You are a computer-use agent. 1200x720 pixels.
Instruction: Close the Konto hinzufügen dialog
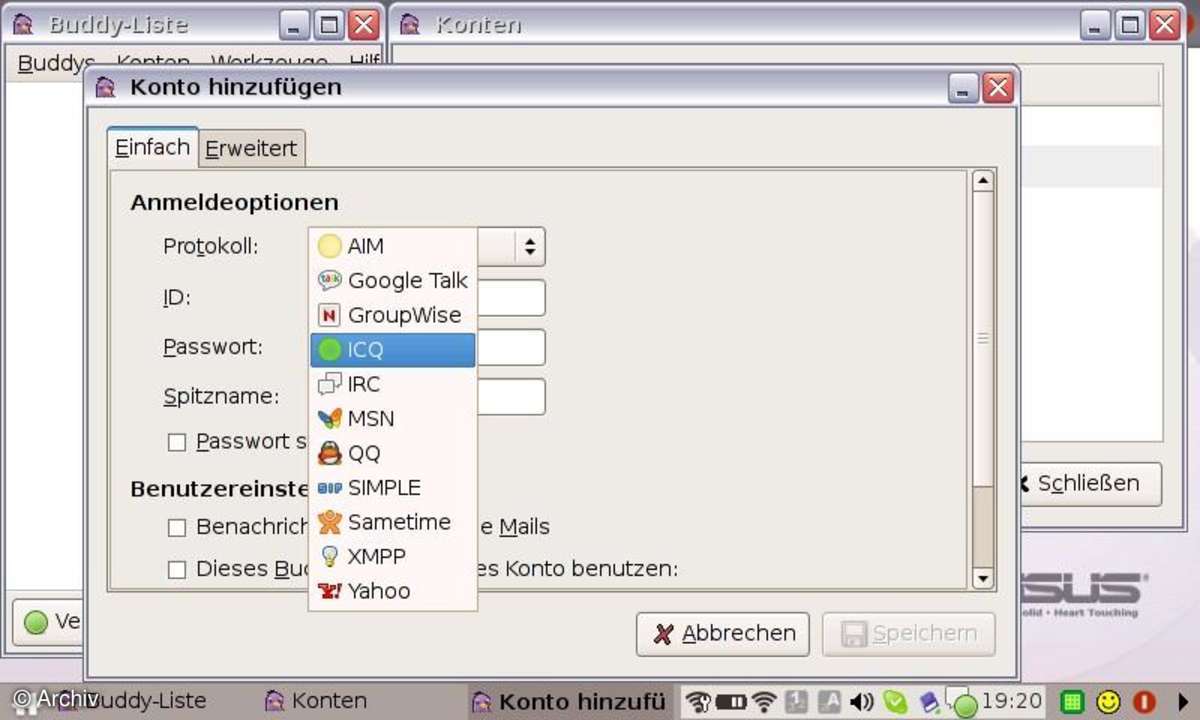click(998, 89)
